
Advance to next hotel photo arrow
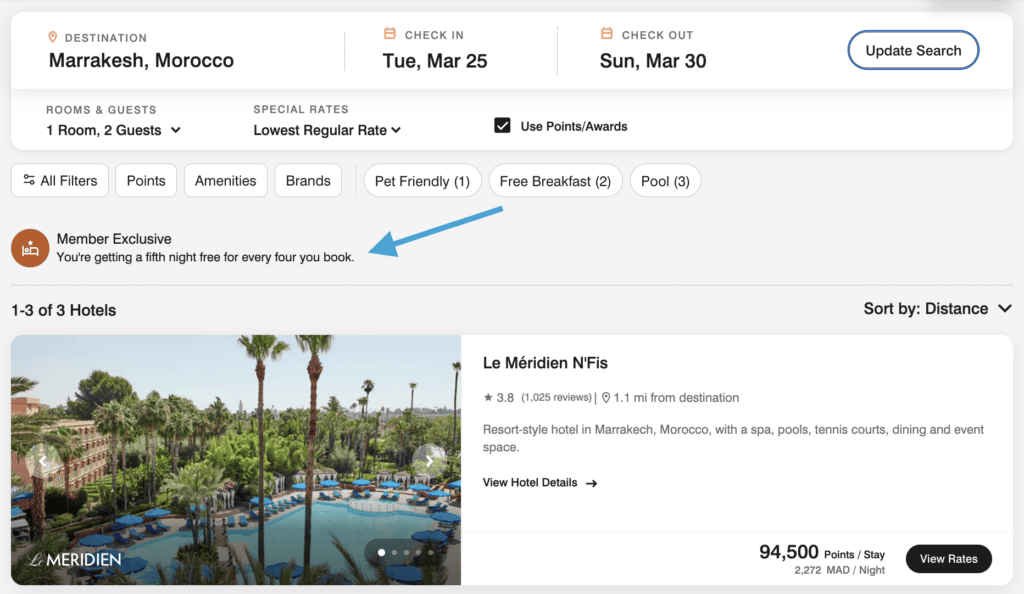pos(429,461)
